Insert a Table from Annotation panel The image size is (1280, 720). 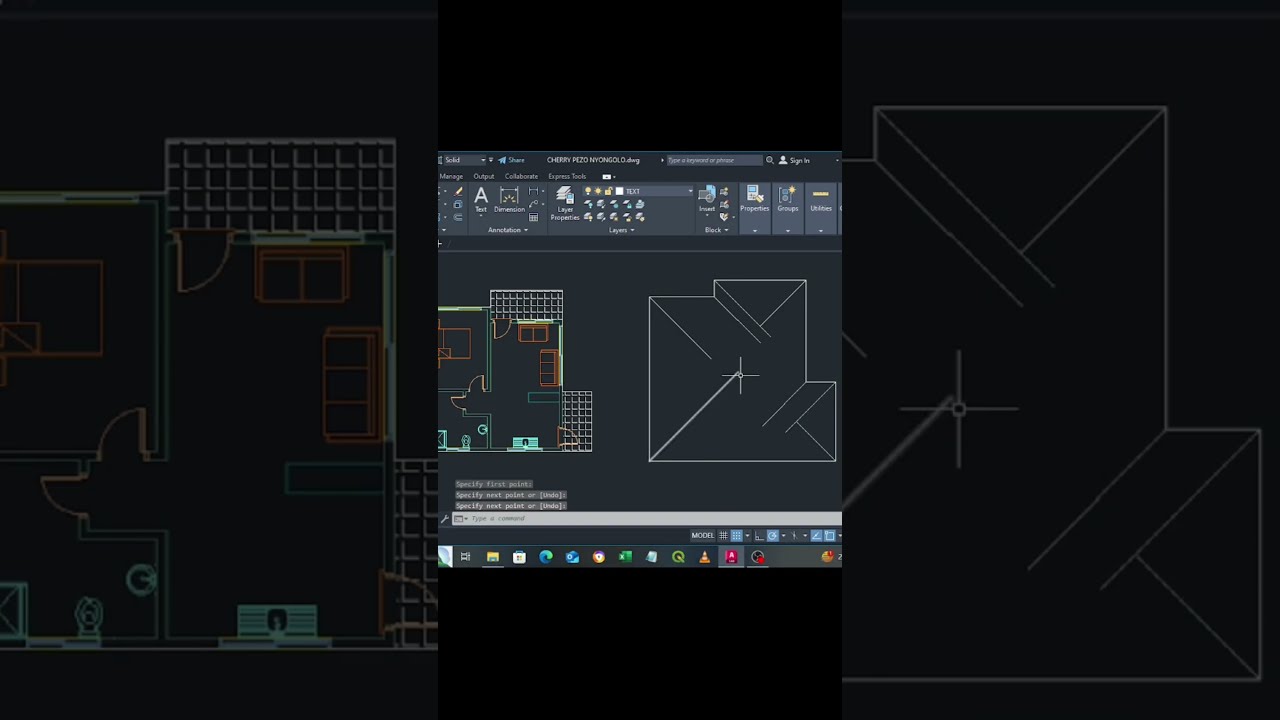coord(533,217)
